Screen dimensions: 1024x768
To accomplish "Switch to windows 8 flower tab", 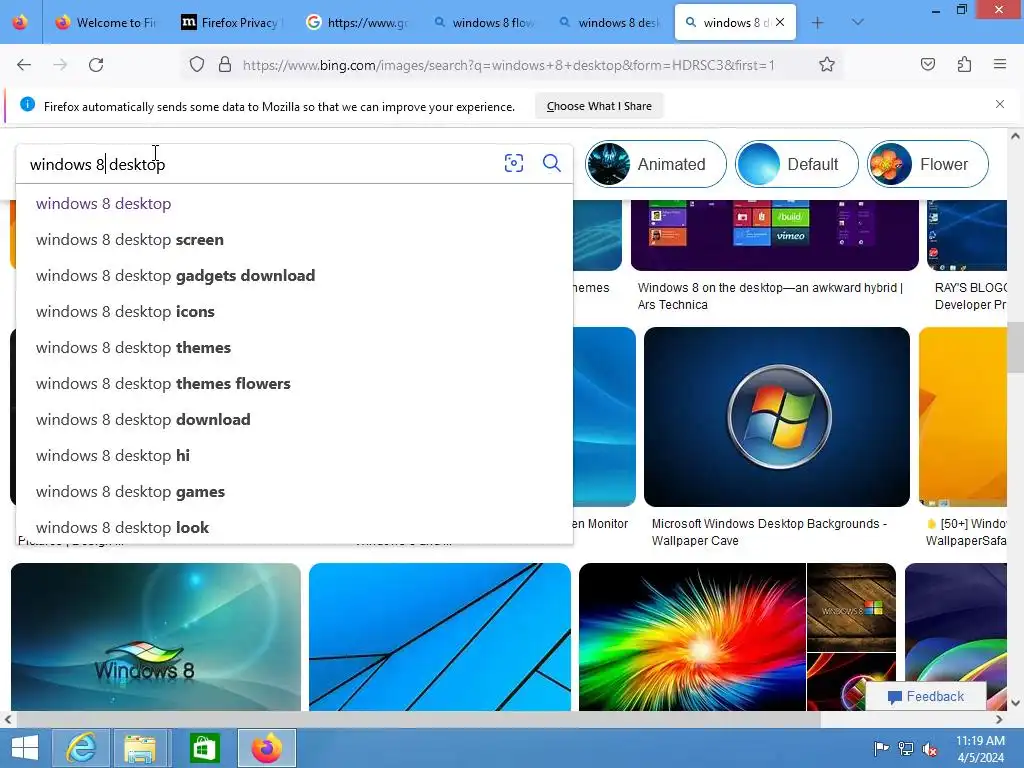I will tap(485, 23).
